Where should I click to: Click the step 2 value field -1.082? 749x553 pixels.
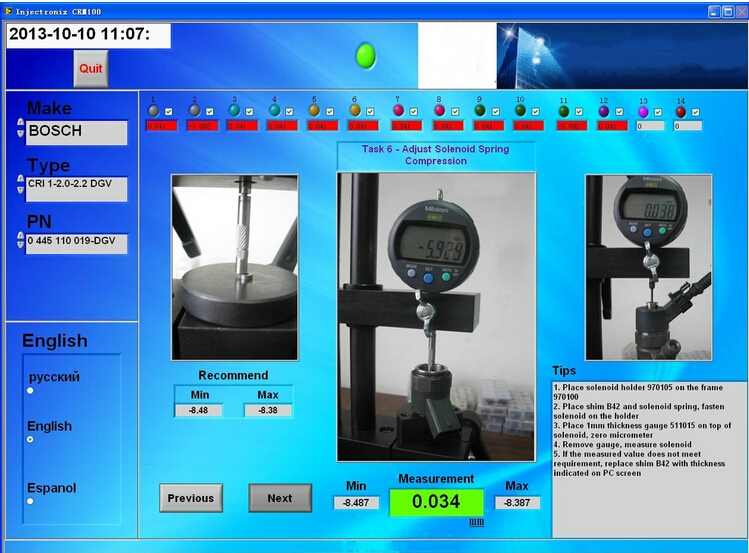[202, 126]
